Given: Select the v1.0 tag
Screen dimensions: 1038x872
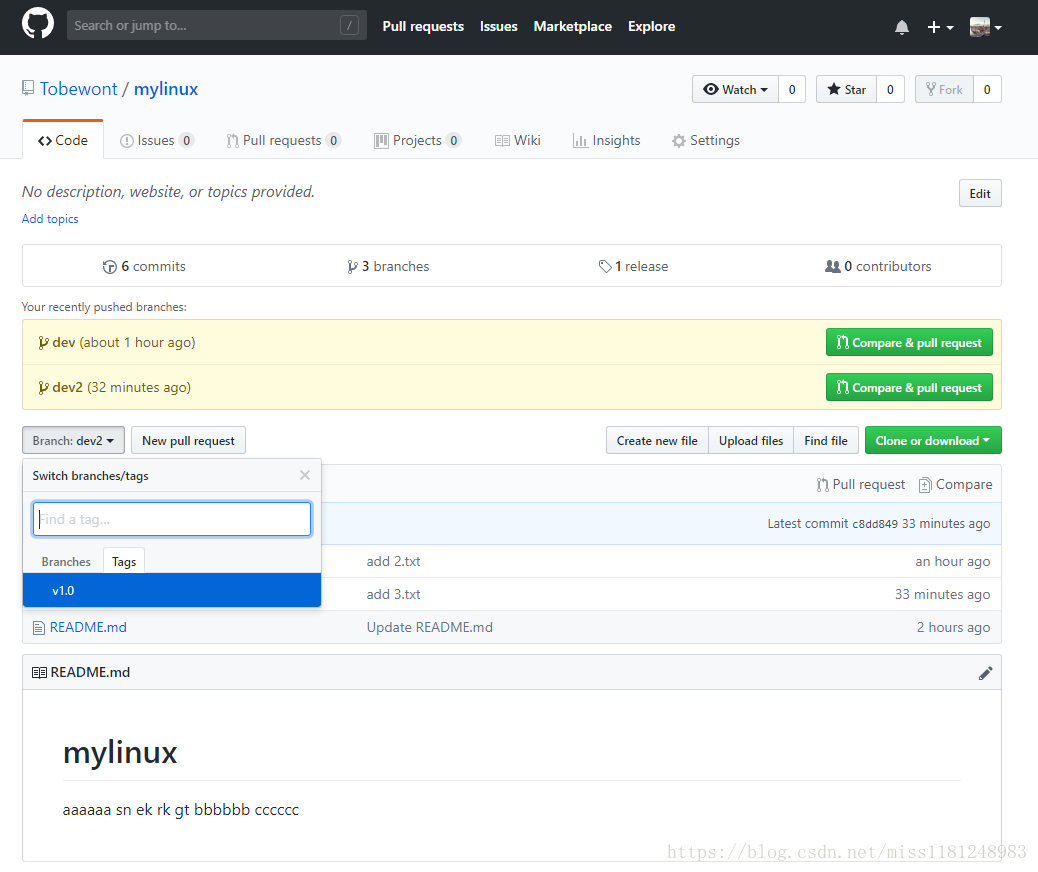Looking at the screenshot, I should point(172,591).
